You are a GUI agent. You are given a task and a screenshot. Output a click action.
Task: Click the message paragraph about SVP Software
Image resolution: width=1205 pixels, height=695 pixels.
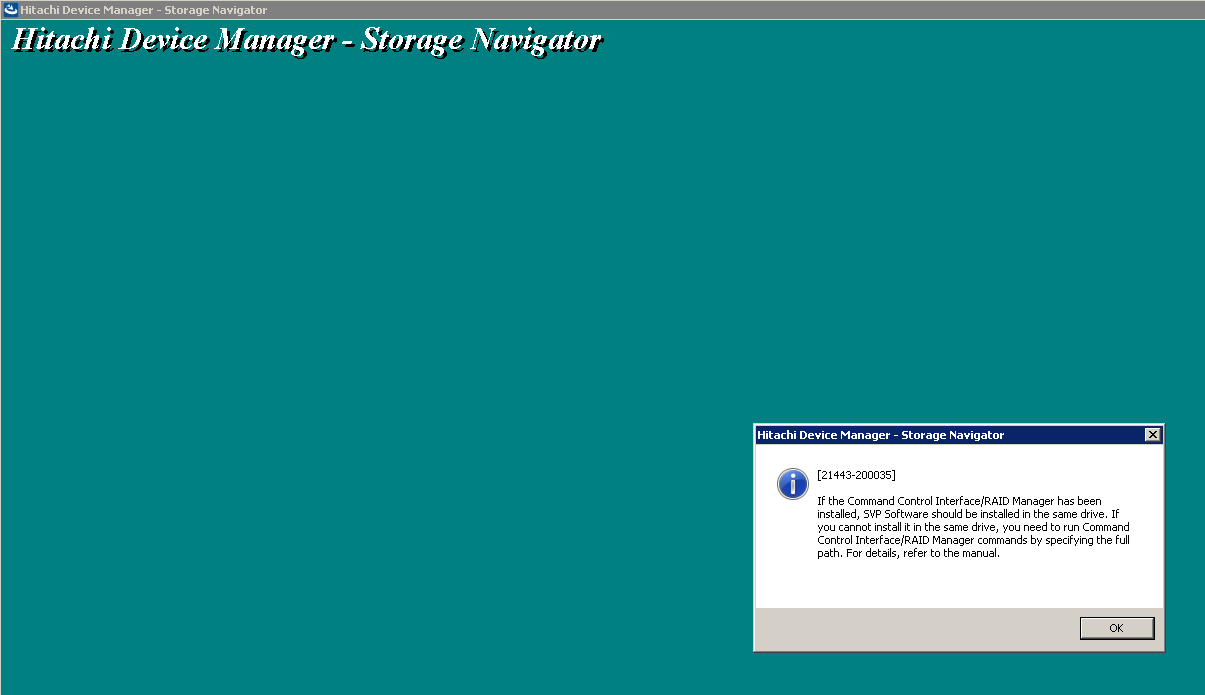click(x=973, y=527)
